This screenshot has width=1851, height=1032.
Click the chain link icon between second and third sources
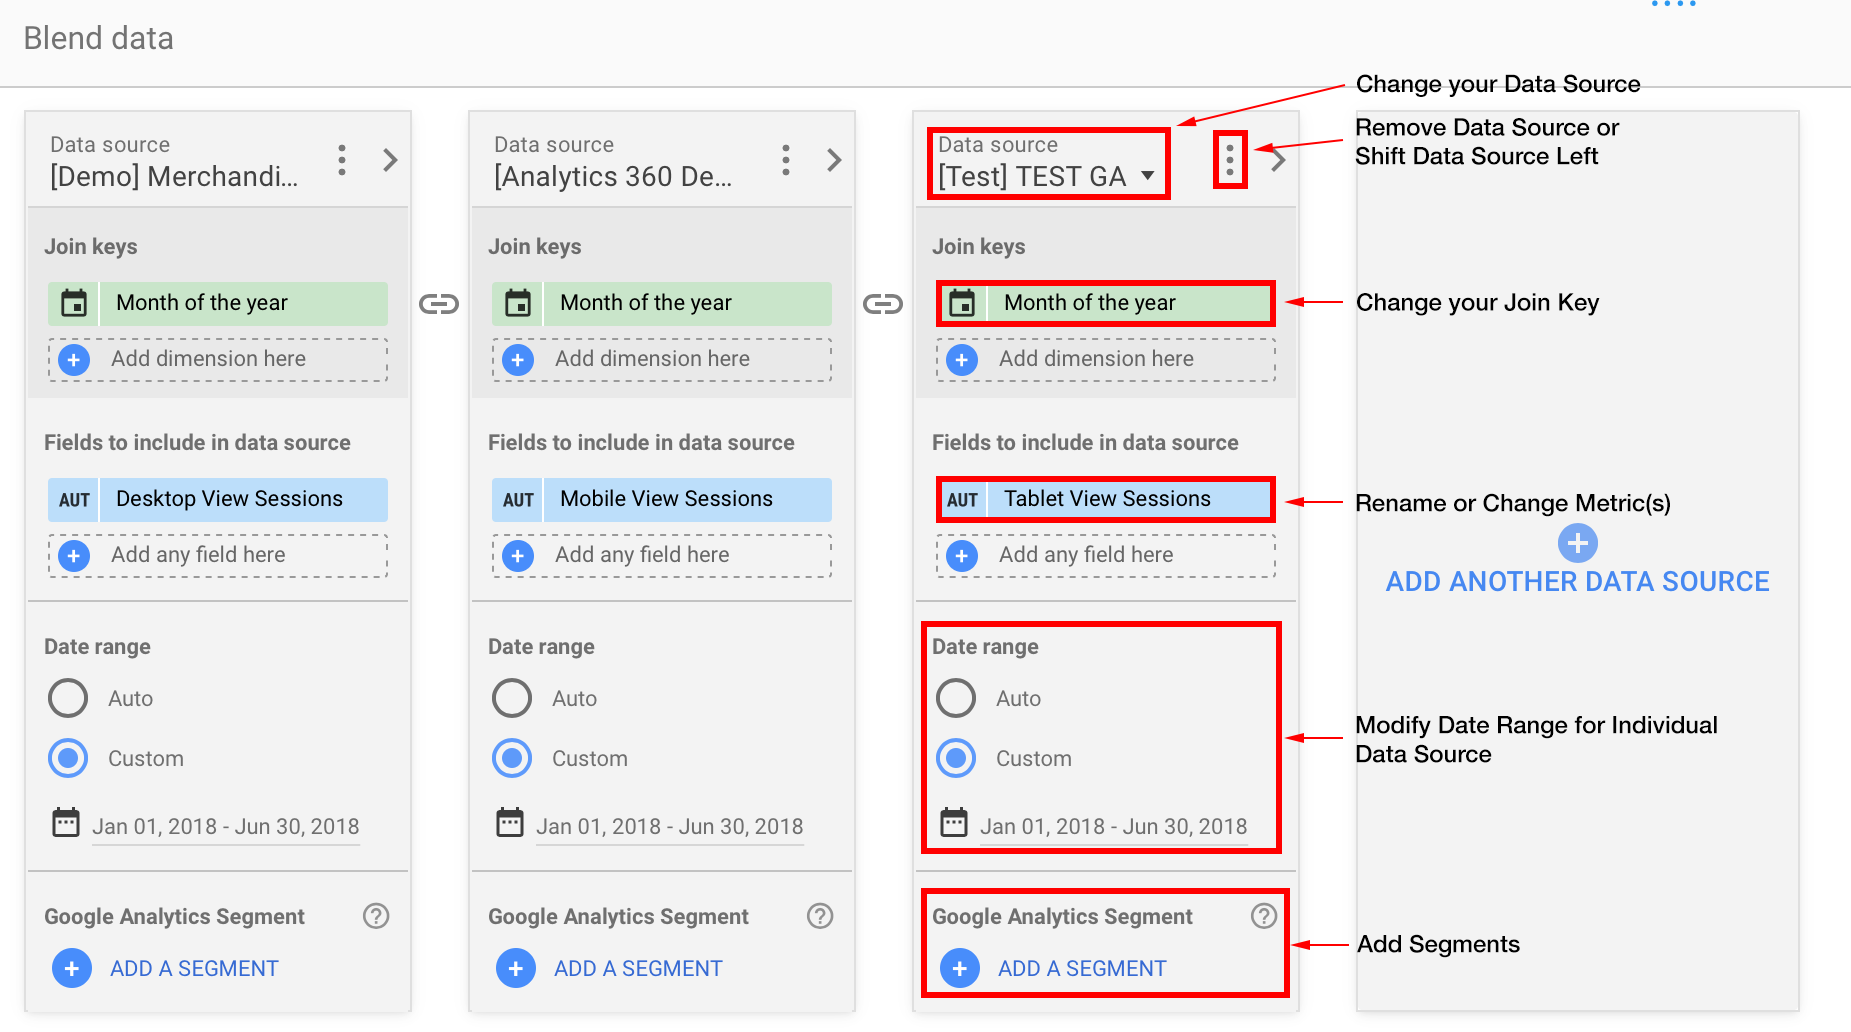[x=884, y=303]
